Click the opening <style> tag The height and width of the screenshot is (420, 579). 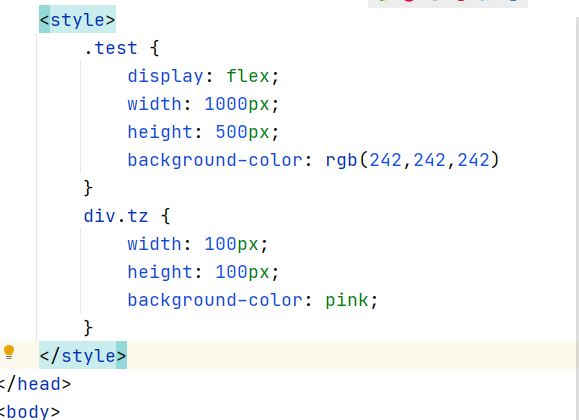[78, 20]
